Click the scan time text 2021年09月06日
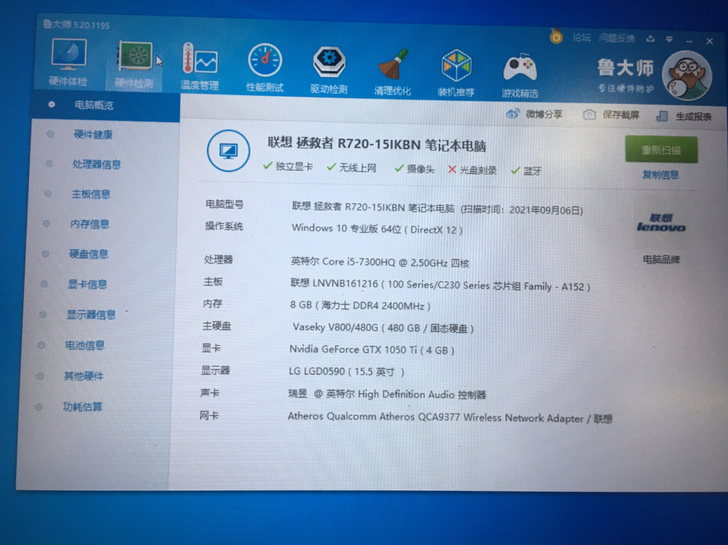The image size is (728, 545). (x=546, y=210)
